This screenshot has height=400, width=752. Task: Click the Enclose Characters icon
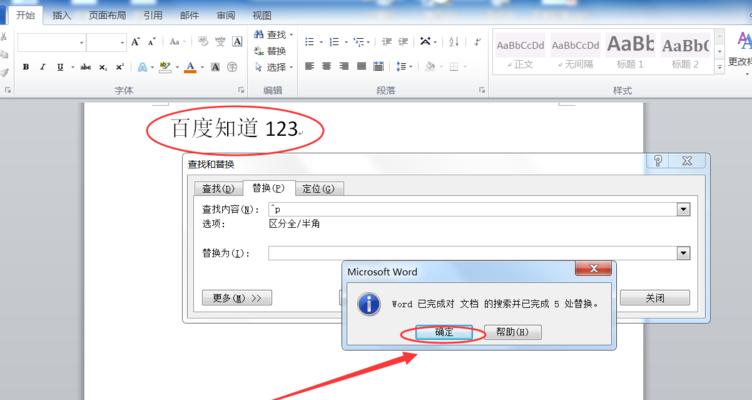[232, 67]
